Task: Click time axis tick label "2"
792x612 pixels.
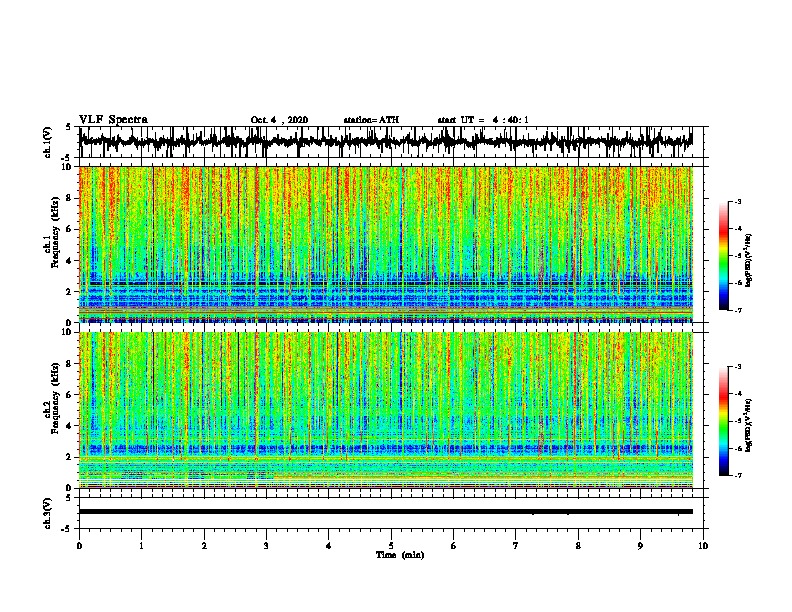Action: (x=204, y=545)
